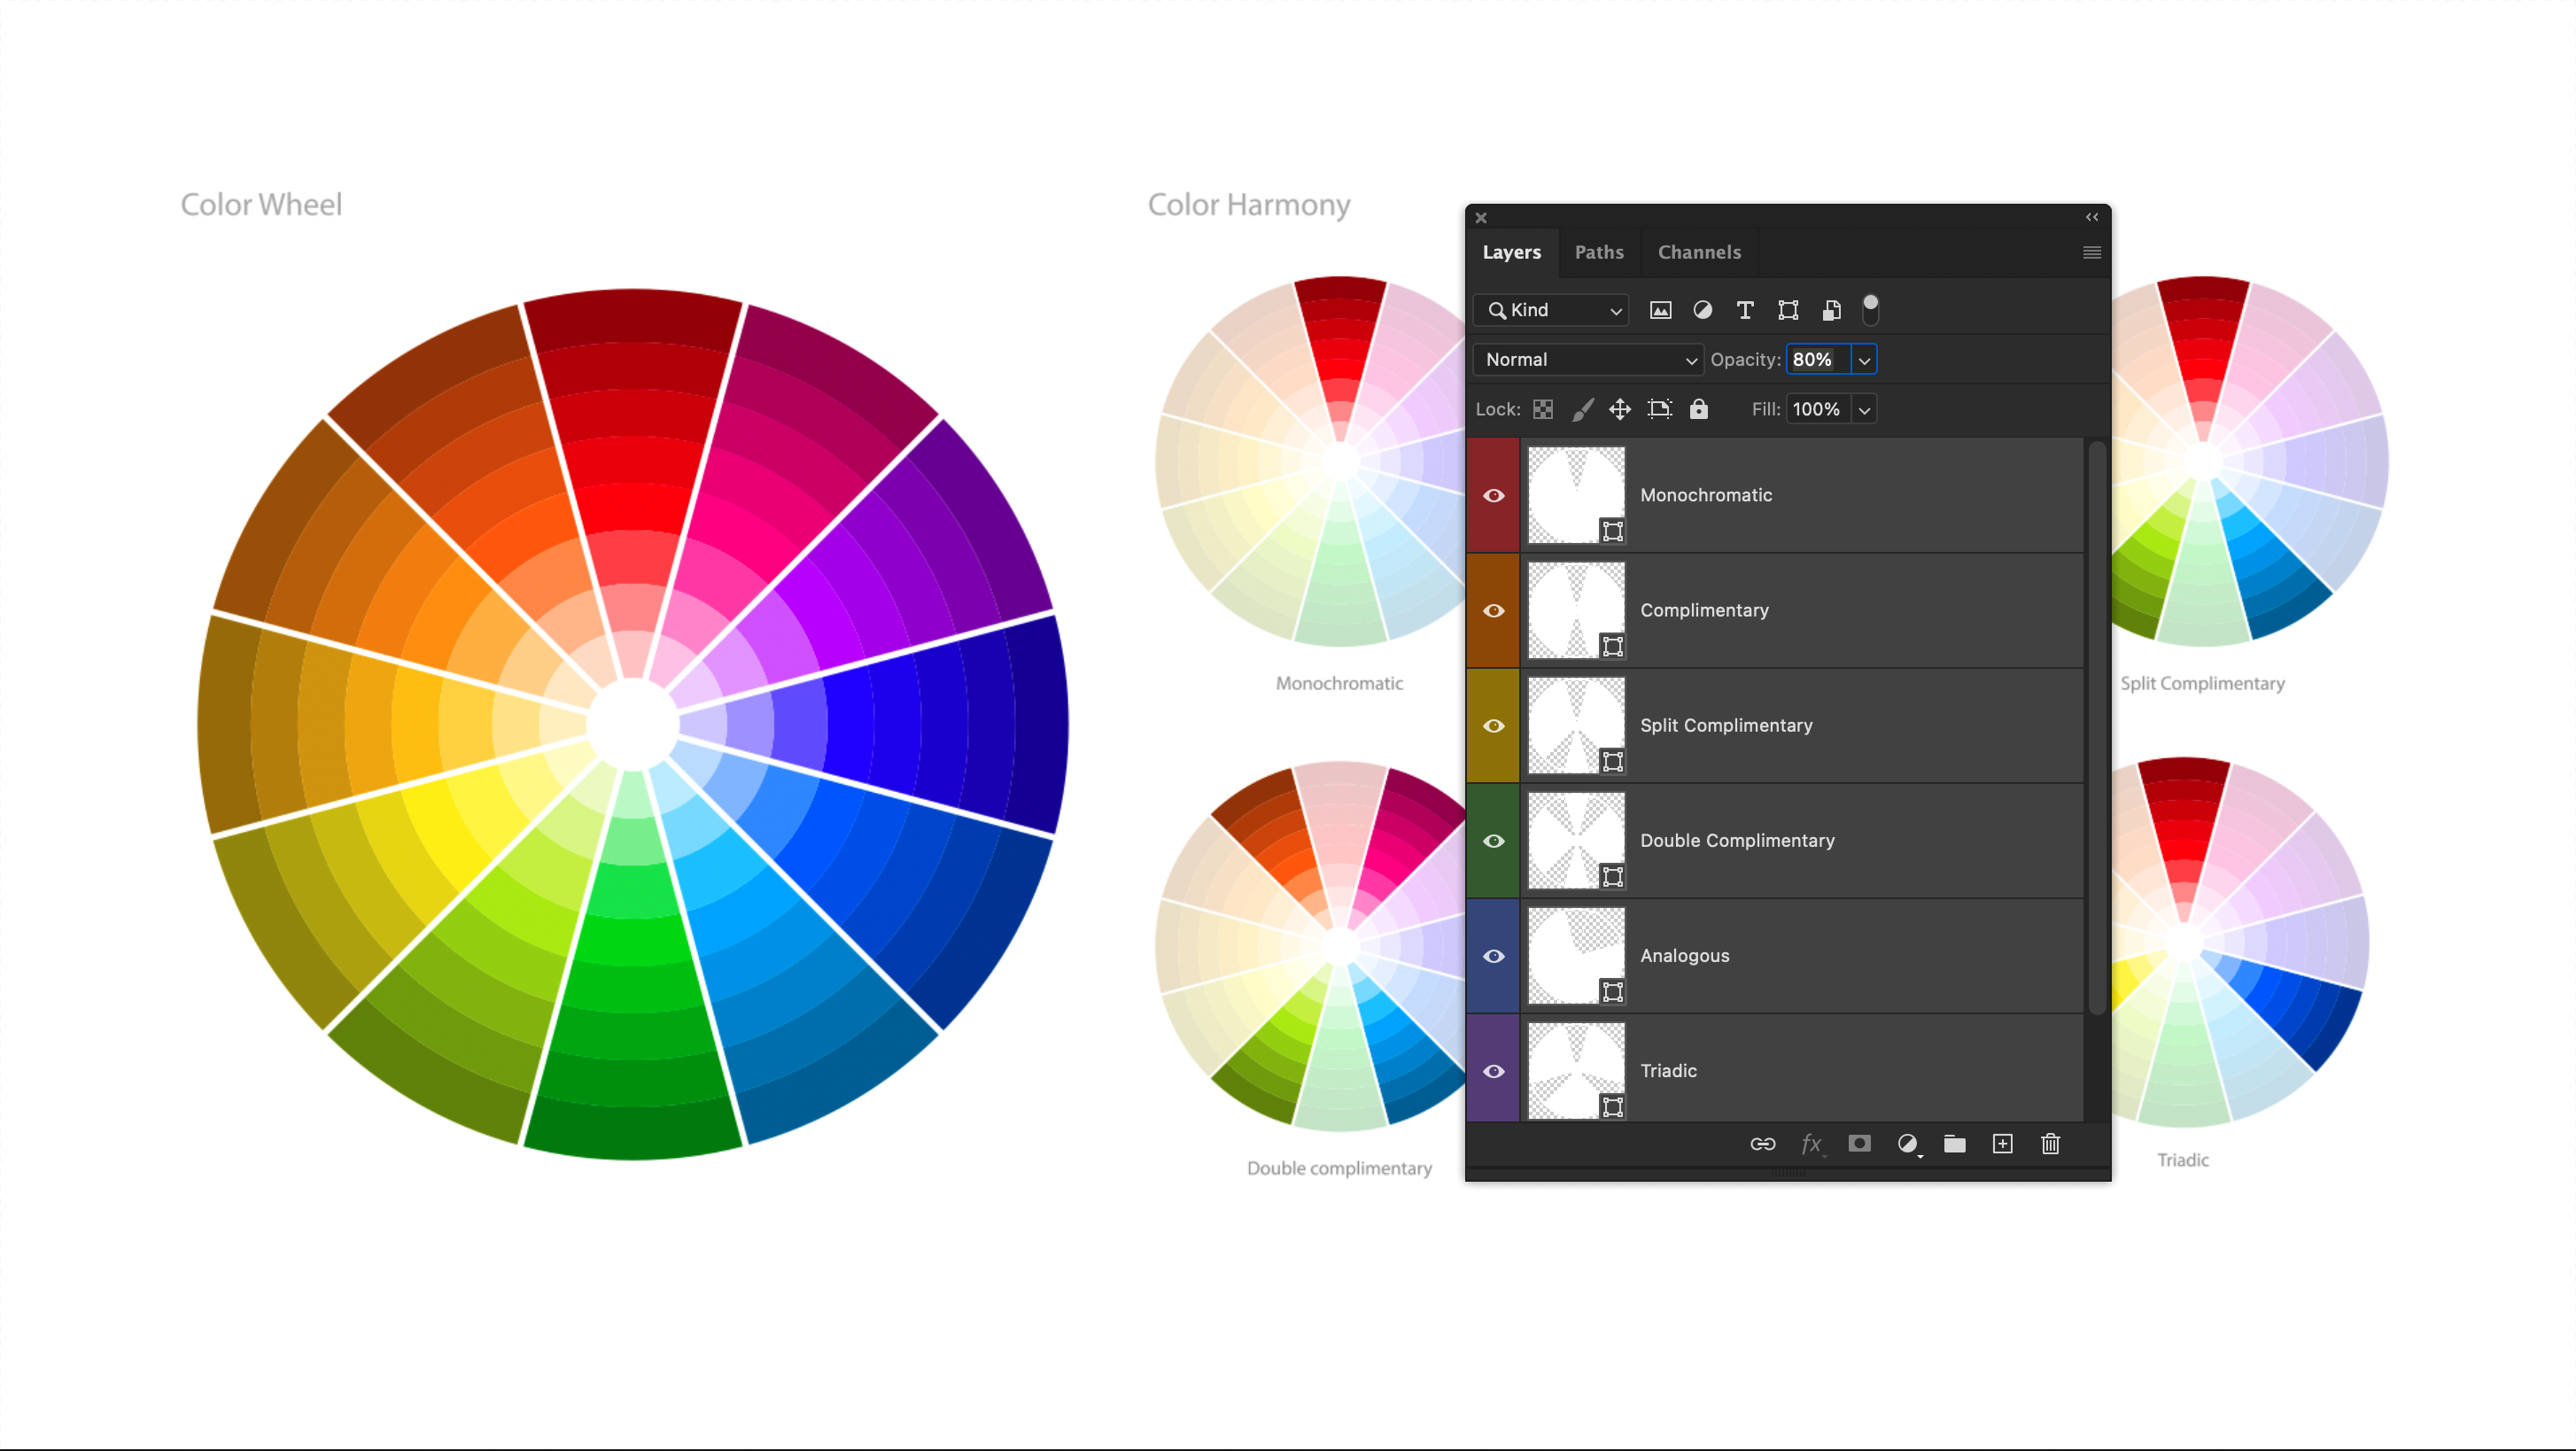Image resolution: width=2576 pixels, height=1451 pixels.
Task: Turn layer filtering on or off
Action: tap(1870, 308)
